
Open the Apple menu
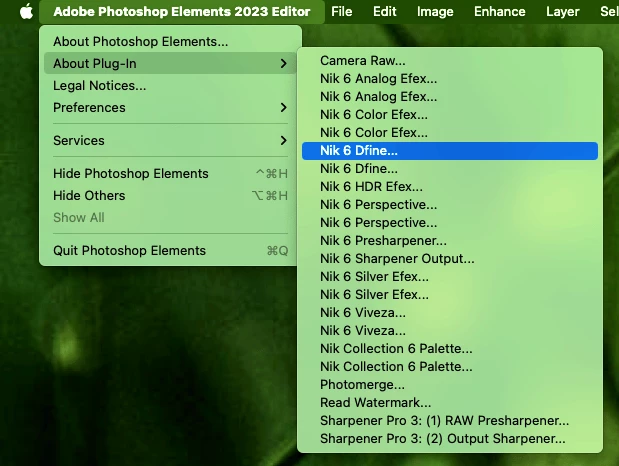26,11
